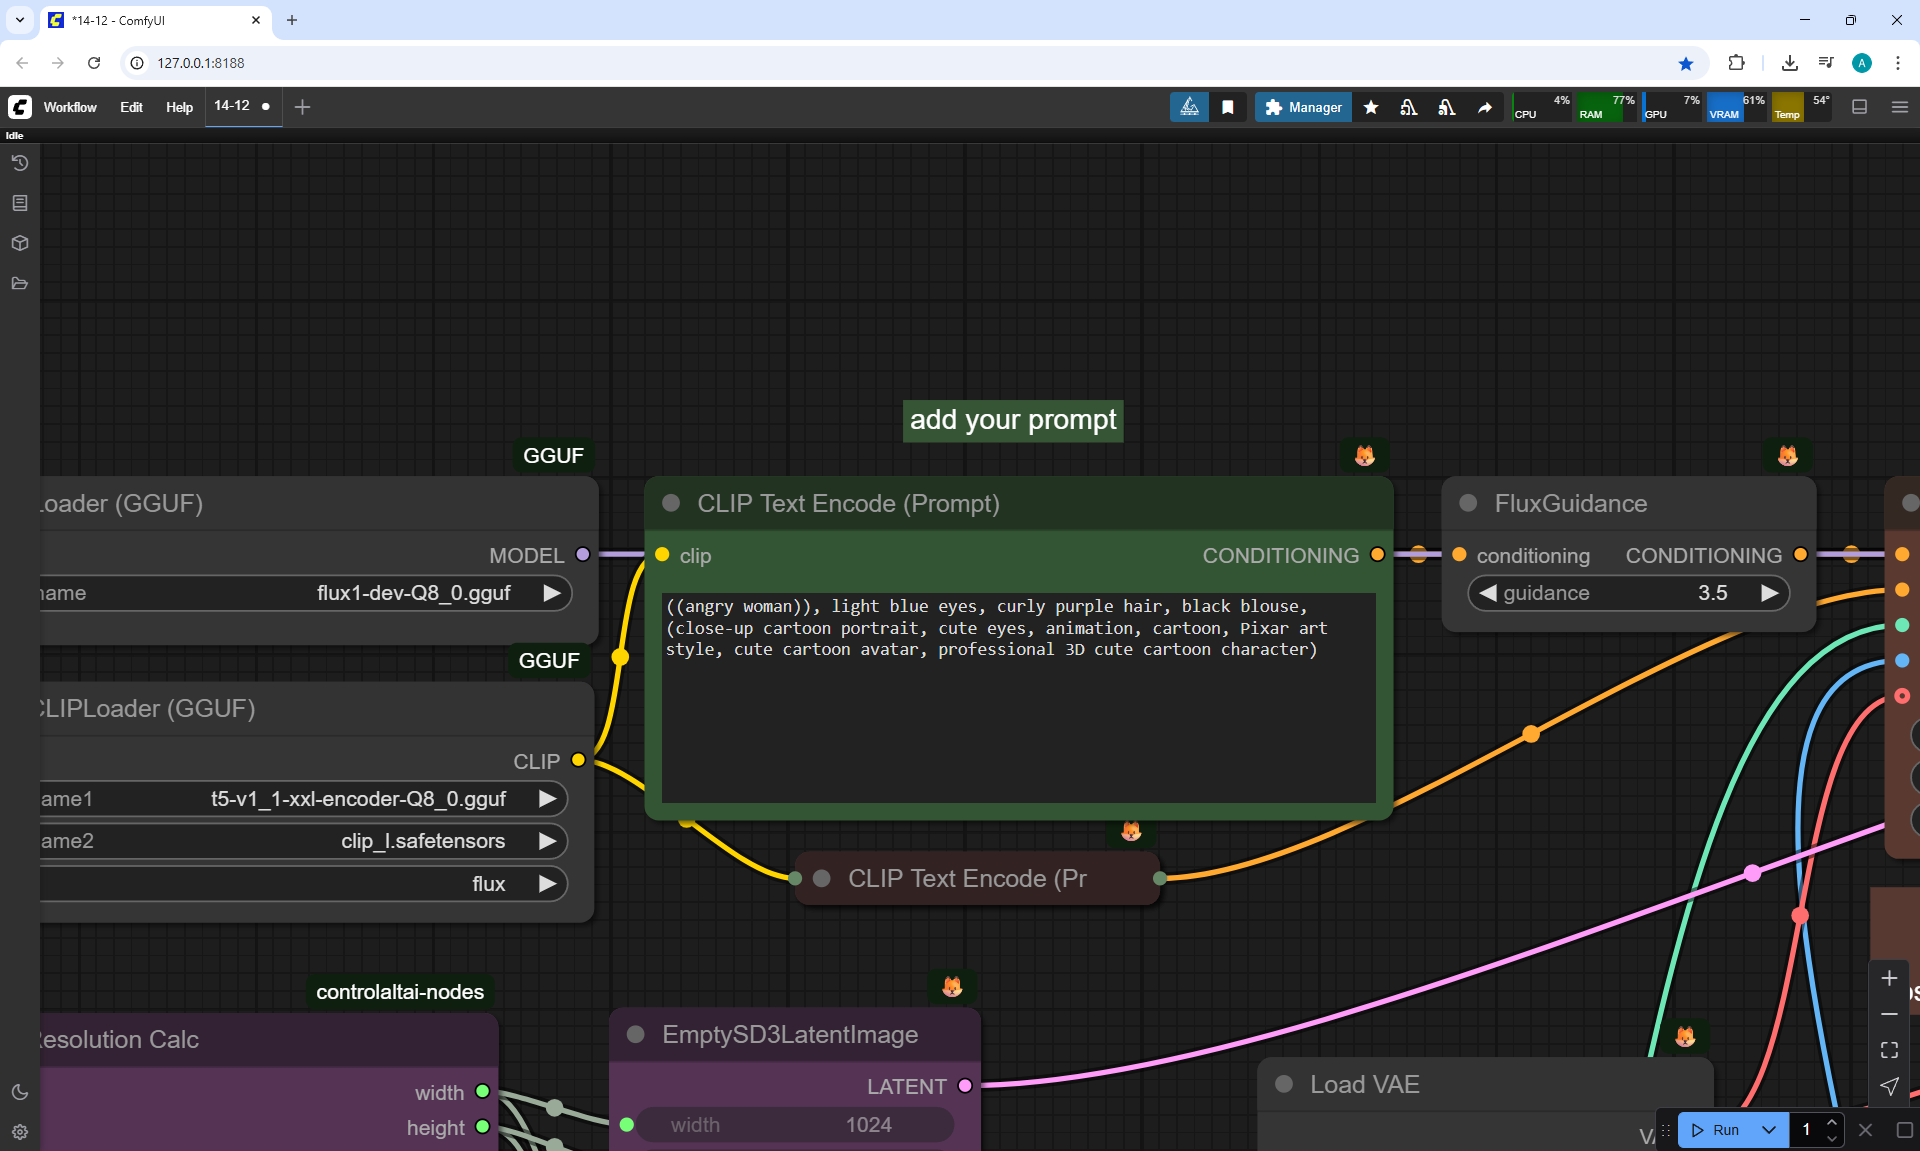Screen dimensions: 1920x1151
Task: Click the bookmark icon in top toolbar
Action: (1228, 107)
